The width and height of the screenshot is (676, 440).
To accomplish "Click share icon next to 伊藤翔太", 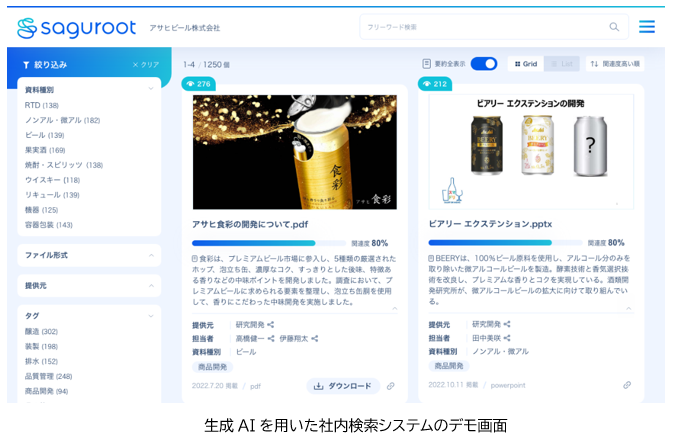I will [x=315, y=338].
